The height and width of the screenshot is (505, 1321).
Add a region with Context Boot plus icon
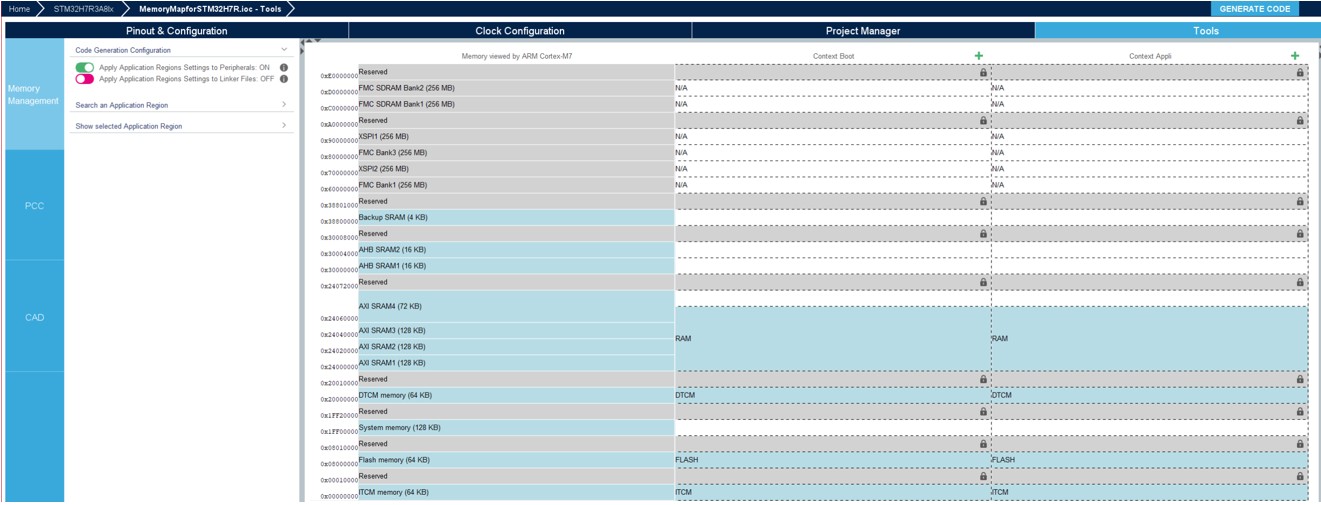coord(978,56)
